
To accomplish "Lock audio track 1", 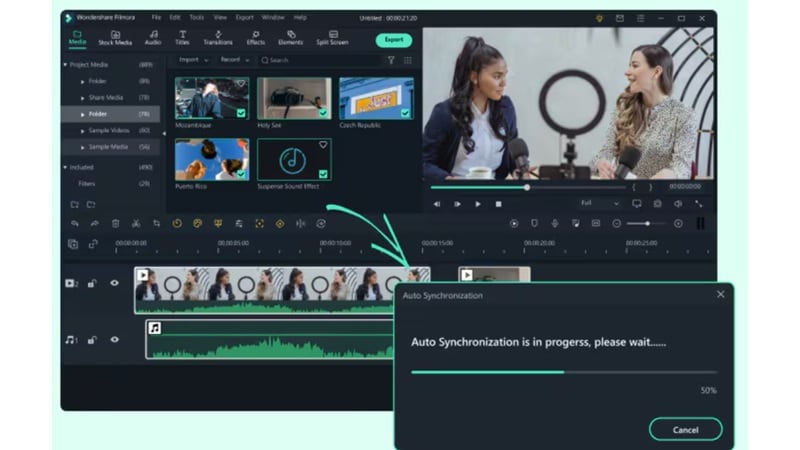I will coord(92,340).
